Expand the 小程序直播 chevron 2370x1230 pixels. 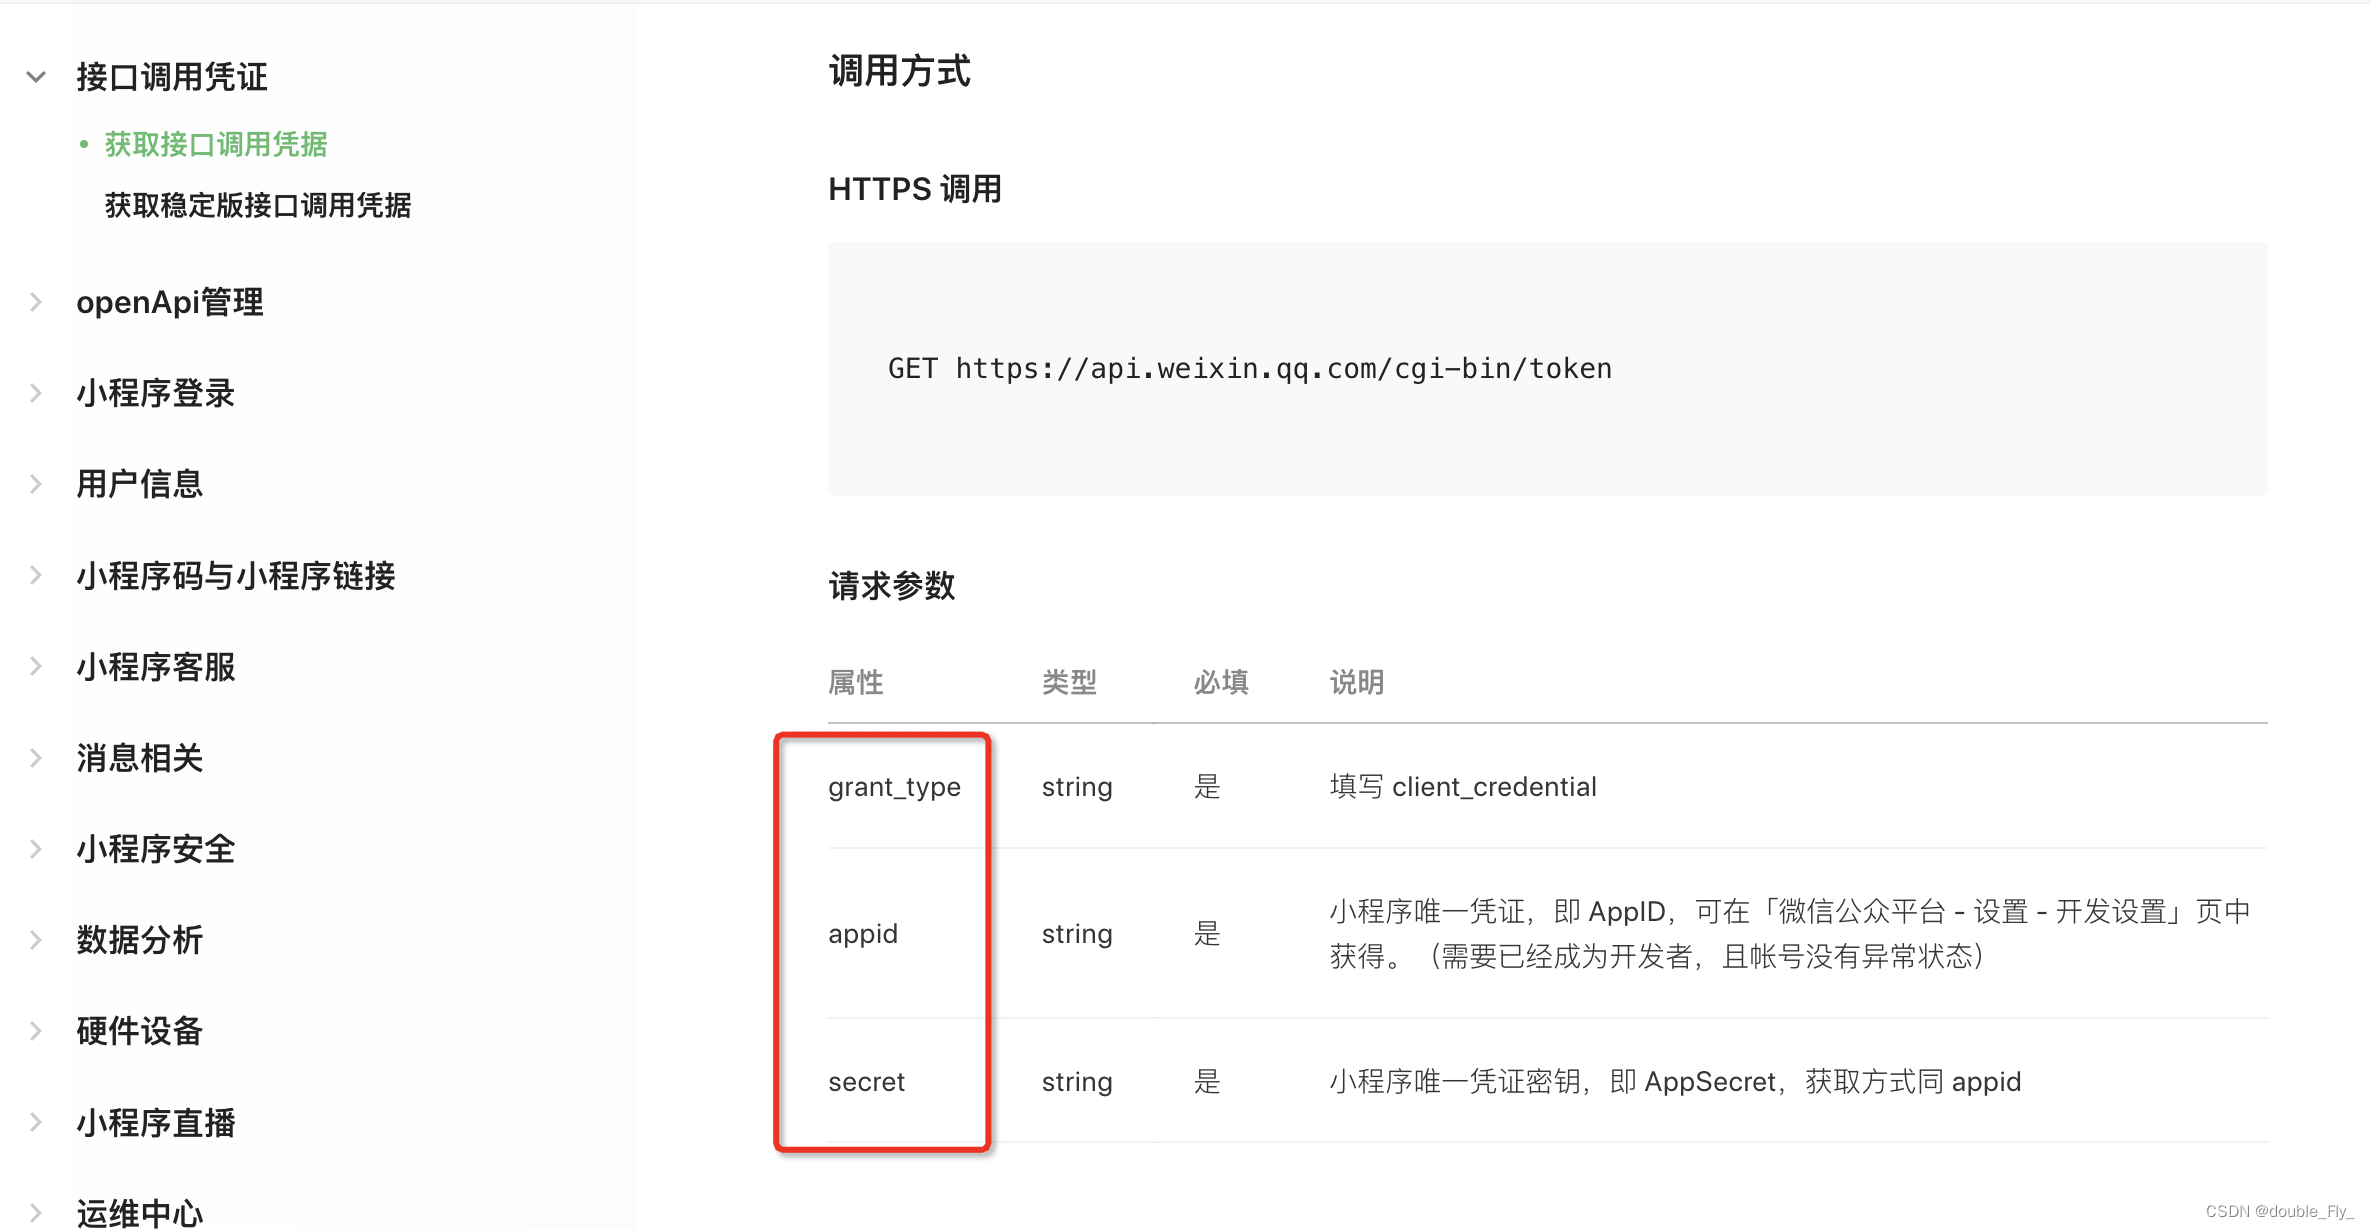click(x=36, y=1122)
